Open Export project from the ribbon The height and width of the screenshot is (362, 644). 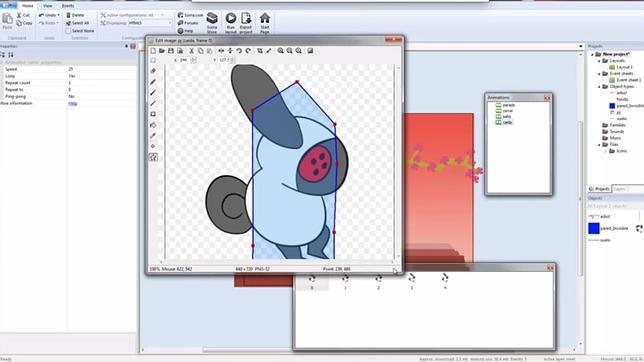(246, 23)
